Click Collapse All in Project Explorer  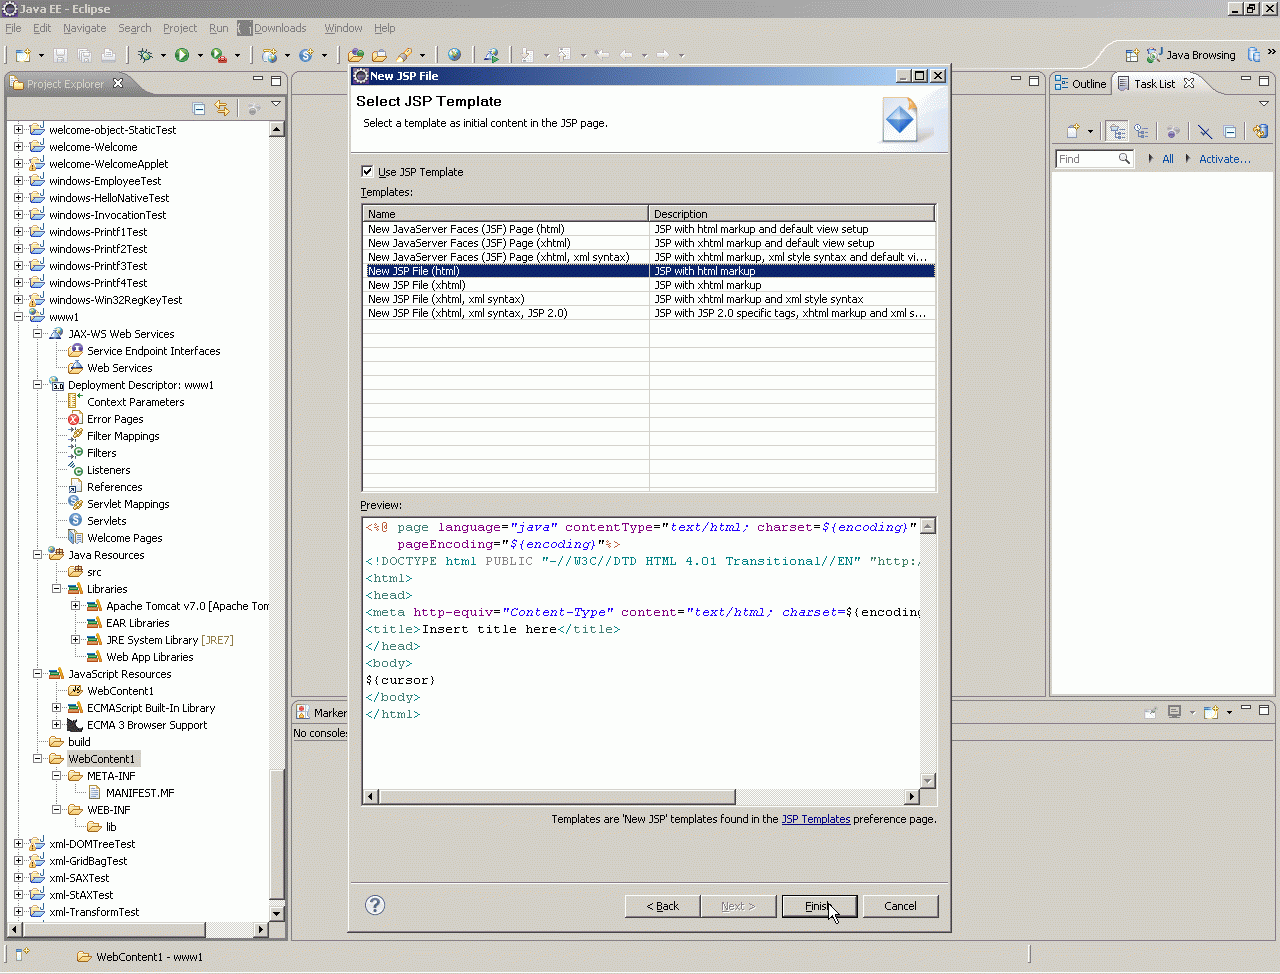(x=199, y=108)
